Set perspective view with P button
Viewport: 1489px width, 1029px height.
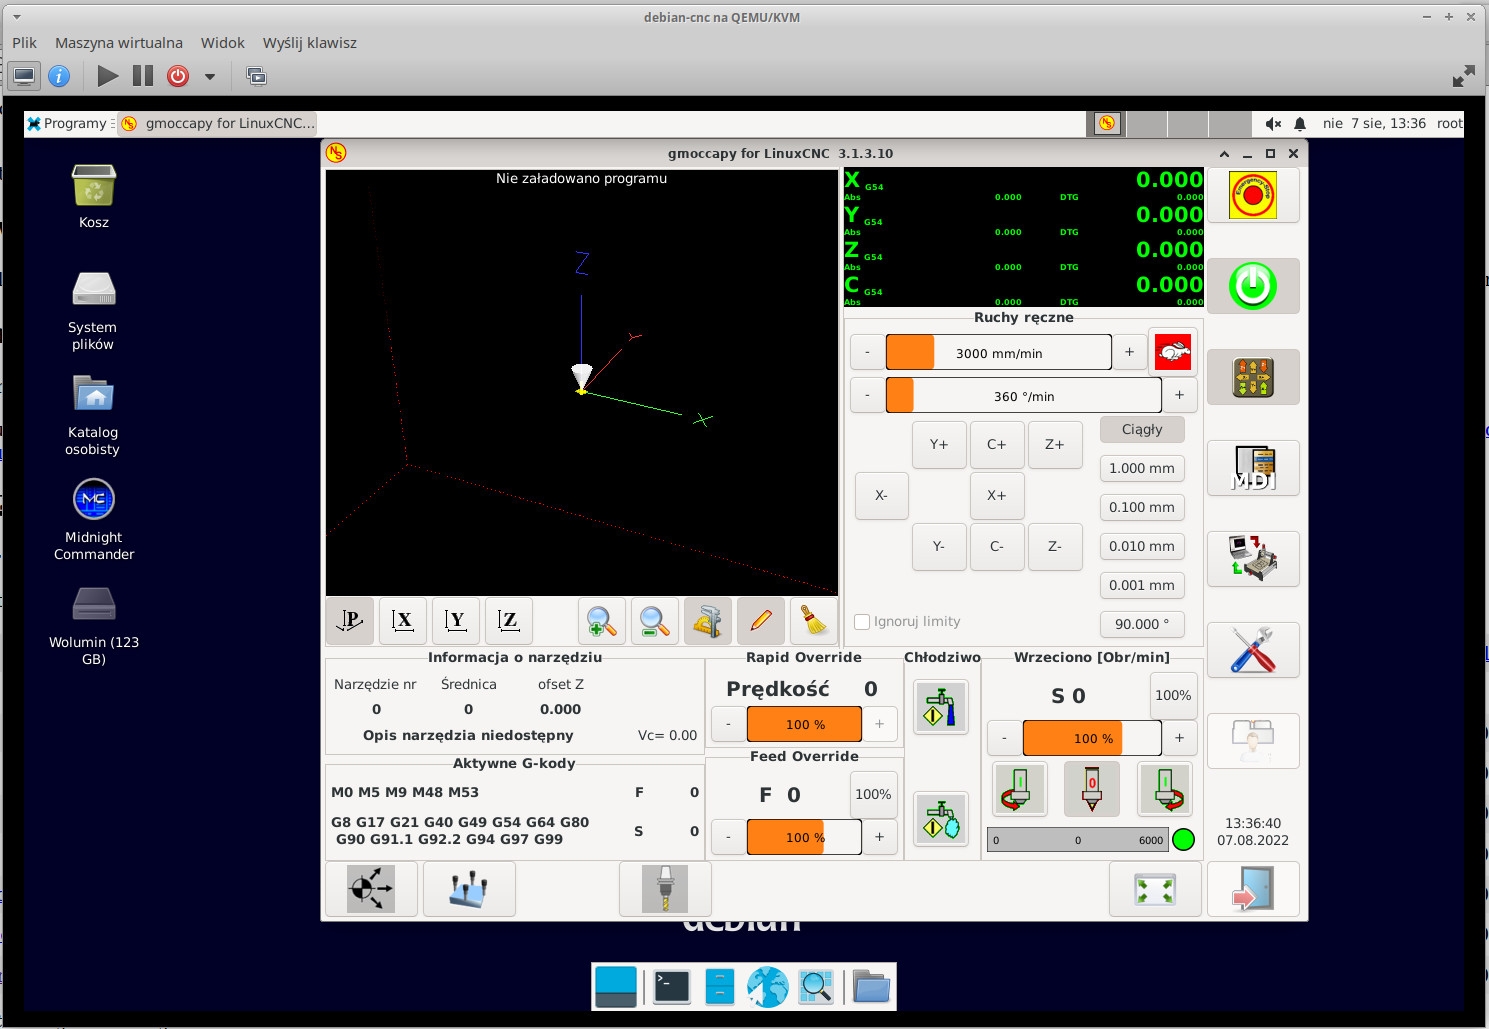350,621
